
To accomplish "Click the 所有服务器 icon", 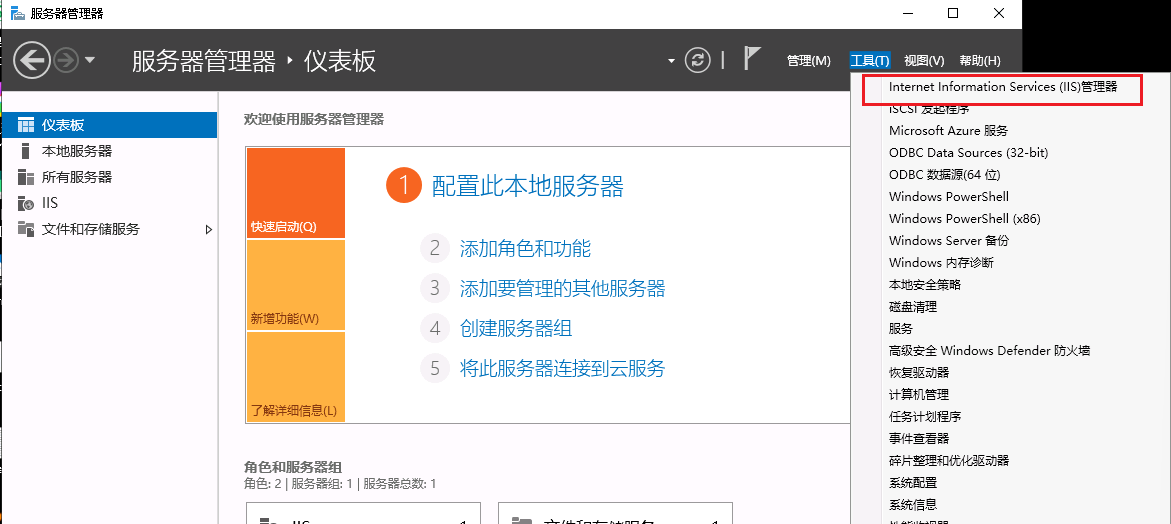I will (x=26, y=177).
